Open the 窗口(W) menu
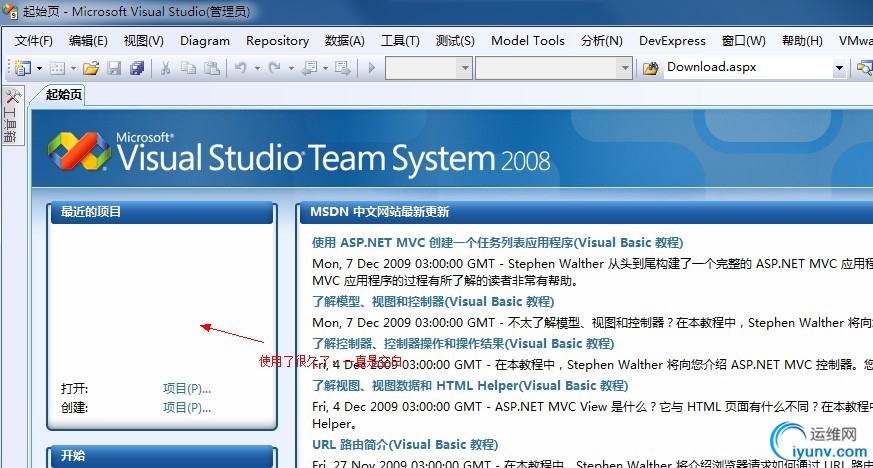873x468 pixels. click(x=743, y=41)
